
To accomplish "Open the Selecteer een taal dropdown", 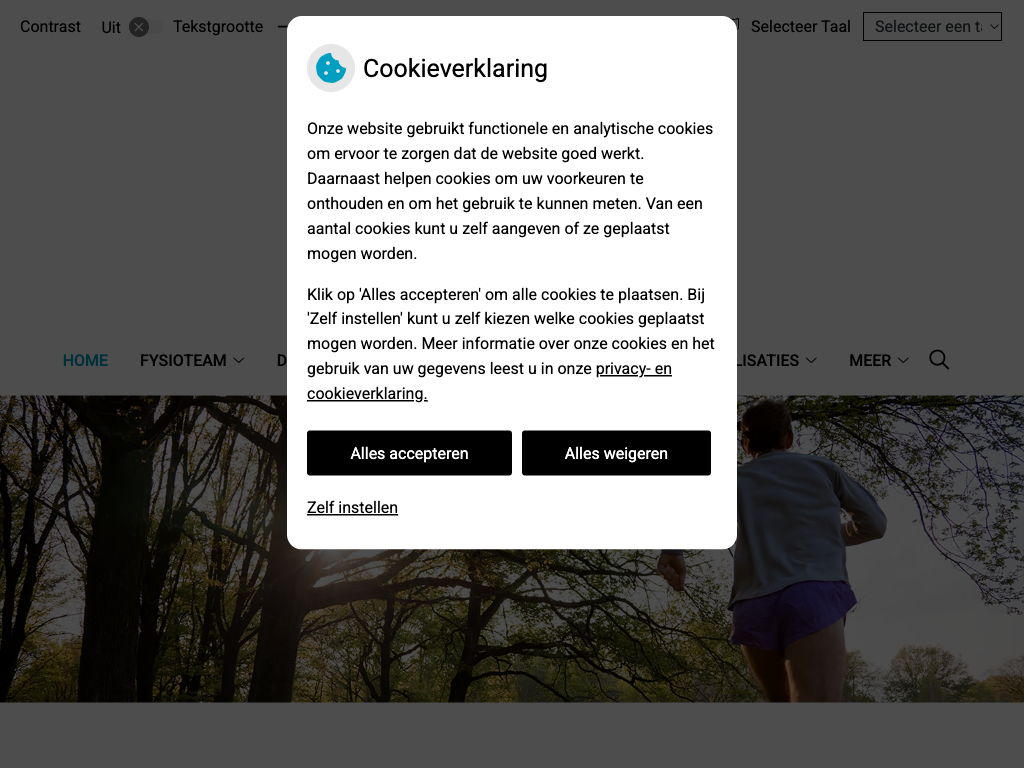I will (x=932, y=27).
